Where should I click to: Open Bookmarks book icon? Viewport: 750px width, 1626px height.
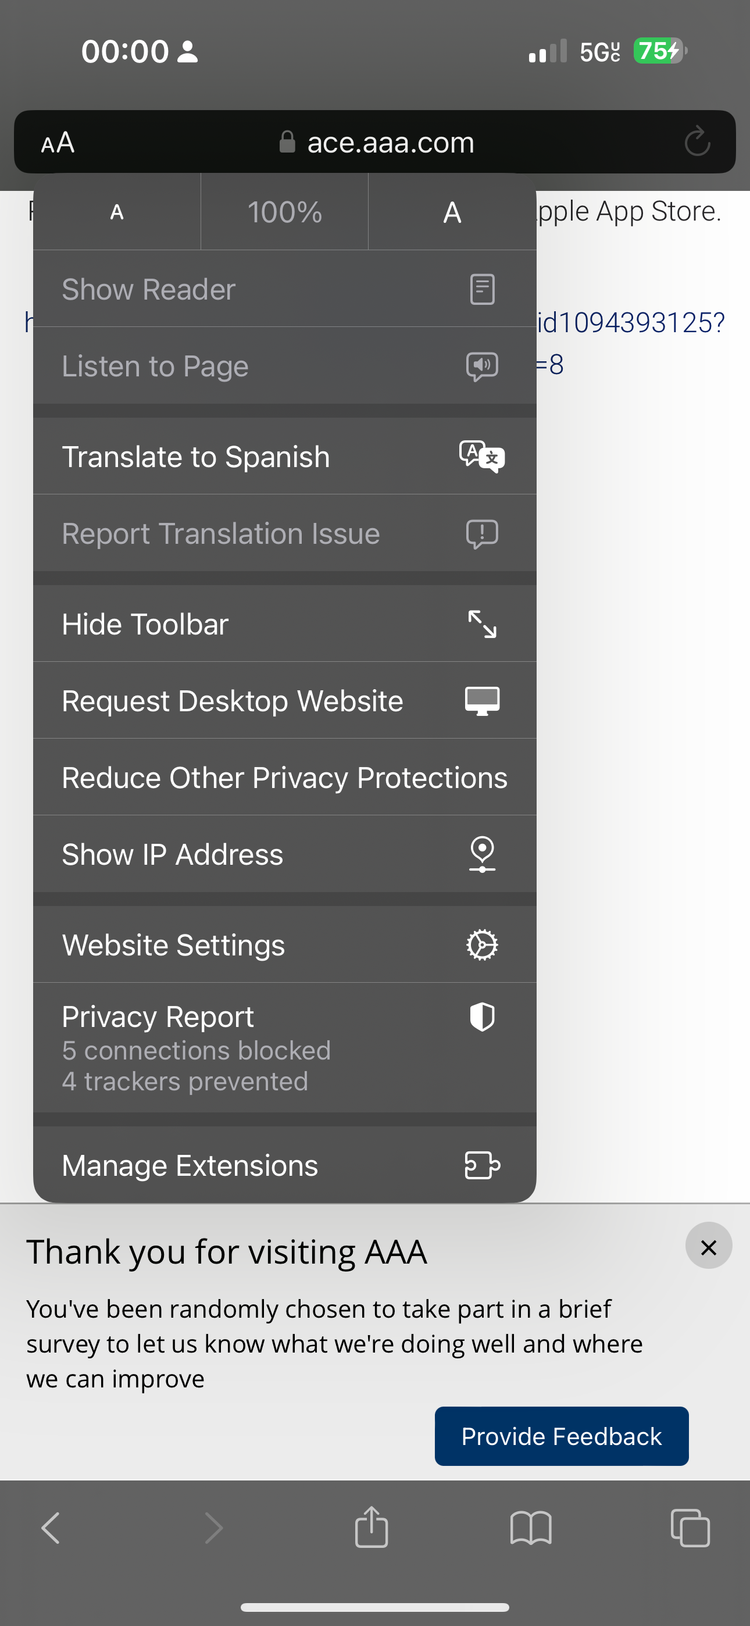pyautogui.click(x=531, y=1528)
